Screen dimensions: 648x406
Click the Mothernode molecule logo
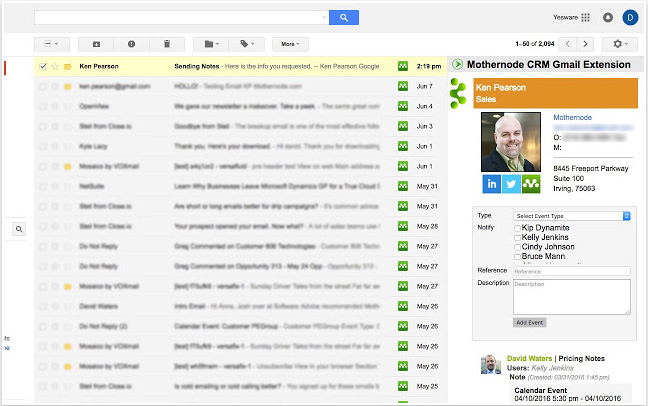[x=458, y=93]
